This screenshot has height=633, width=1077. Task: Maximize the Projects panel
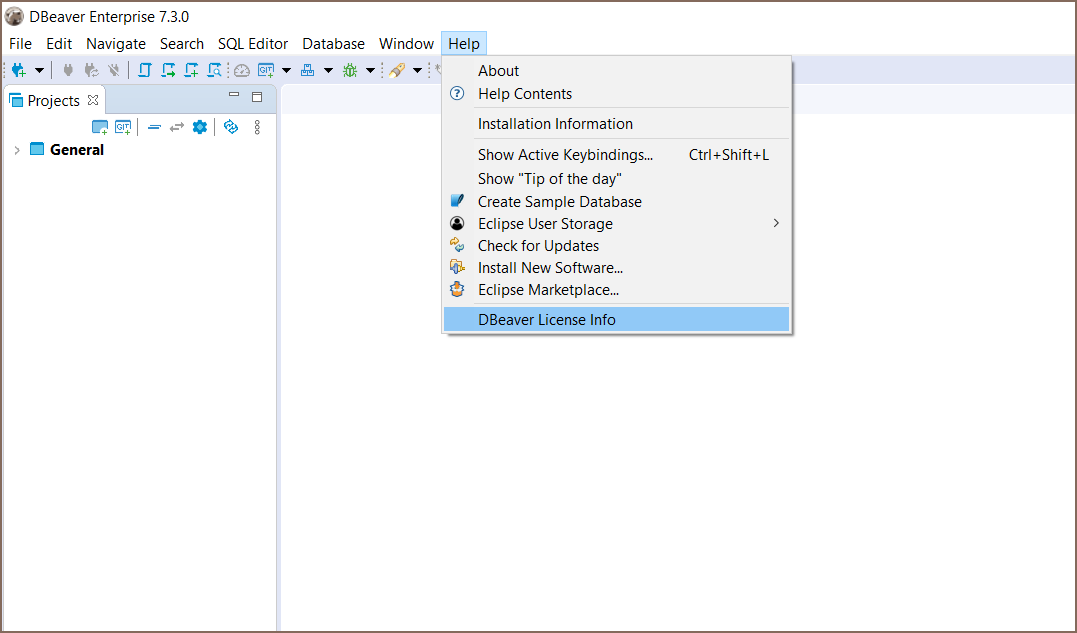point(257,97)
